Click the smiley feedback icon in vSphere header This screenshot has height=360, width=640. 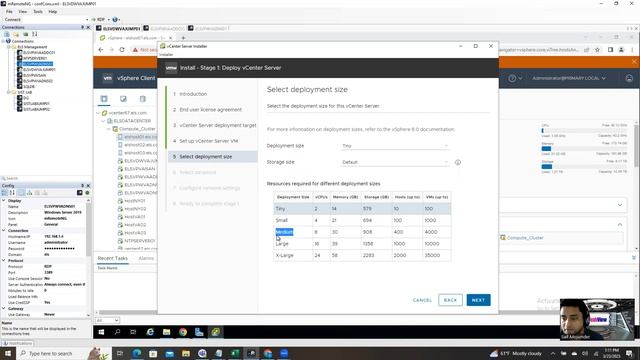click(629, 78)
